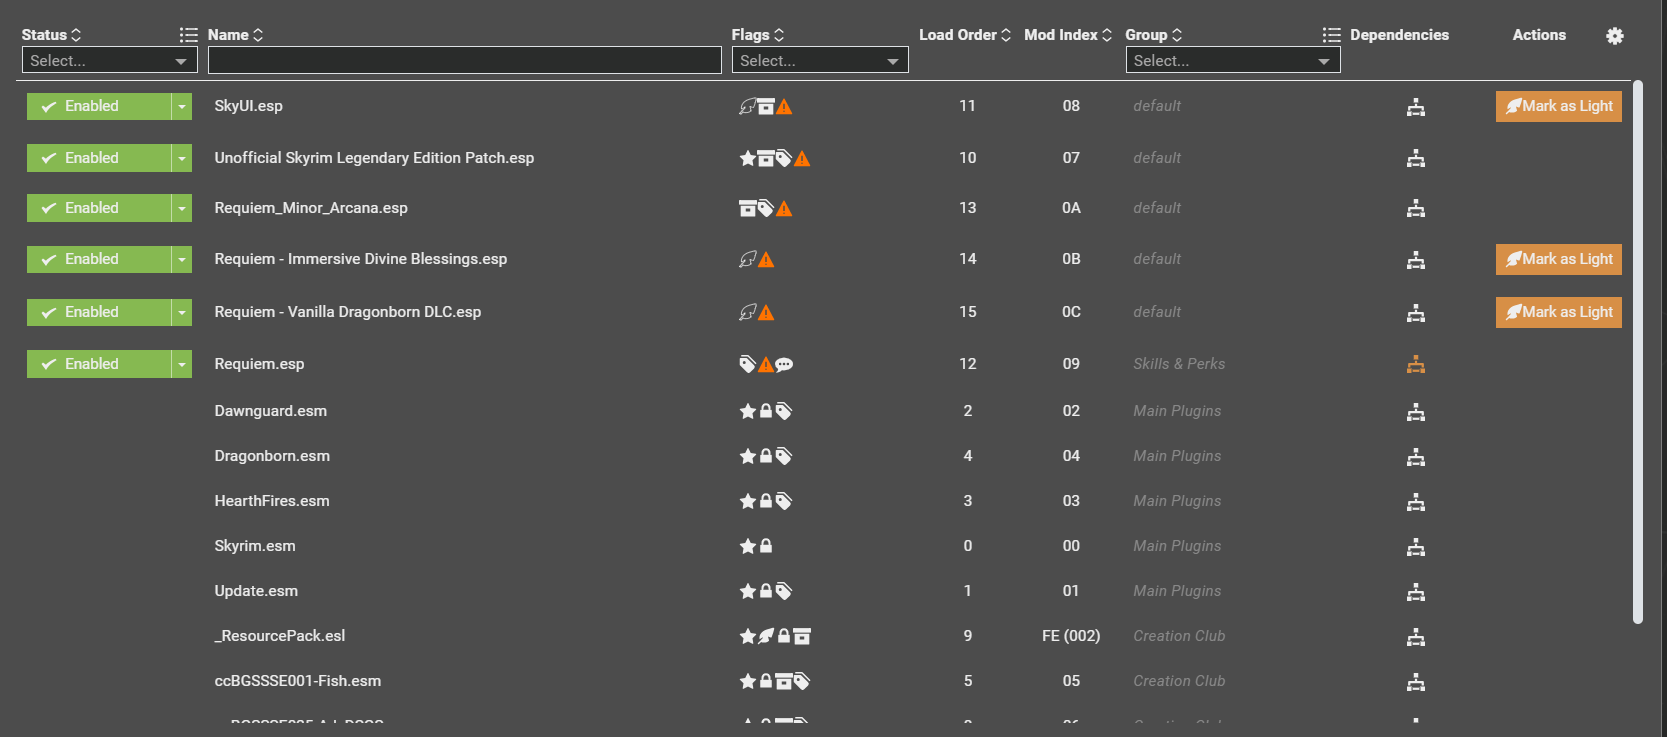This screenshot has width=1667, height=737.
Task: Select the ccBGSSSE001-Fish.esm plugin name
Action: click(298, 681)
